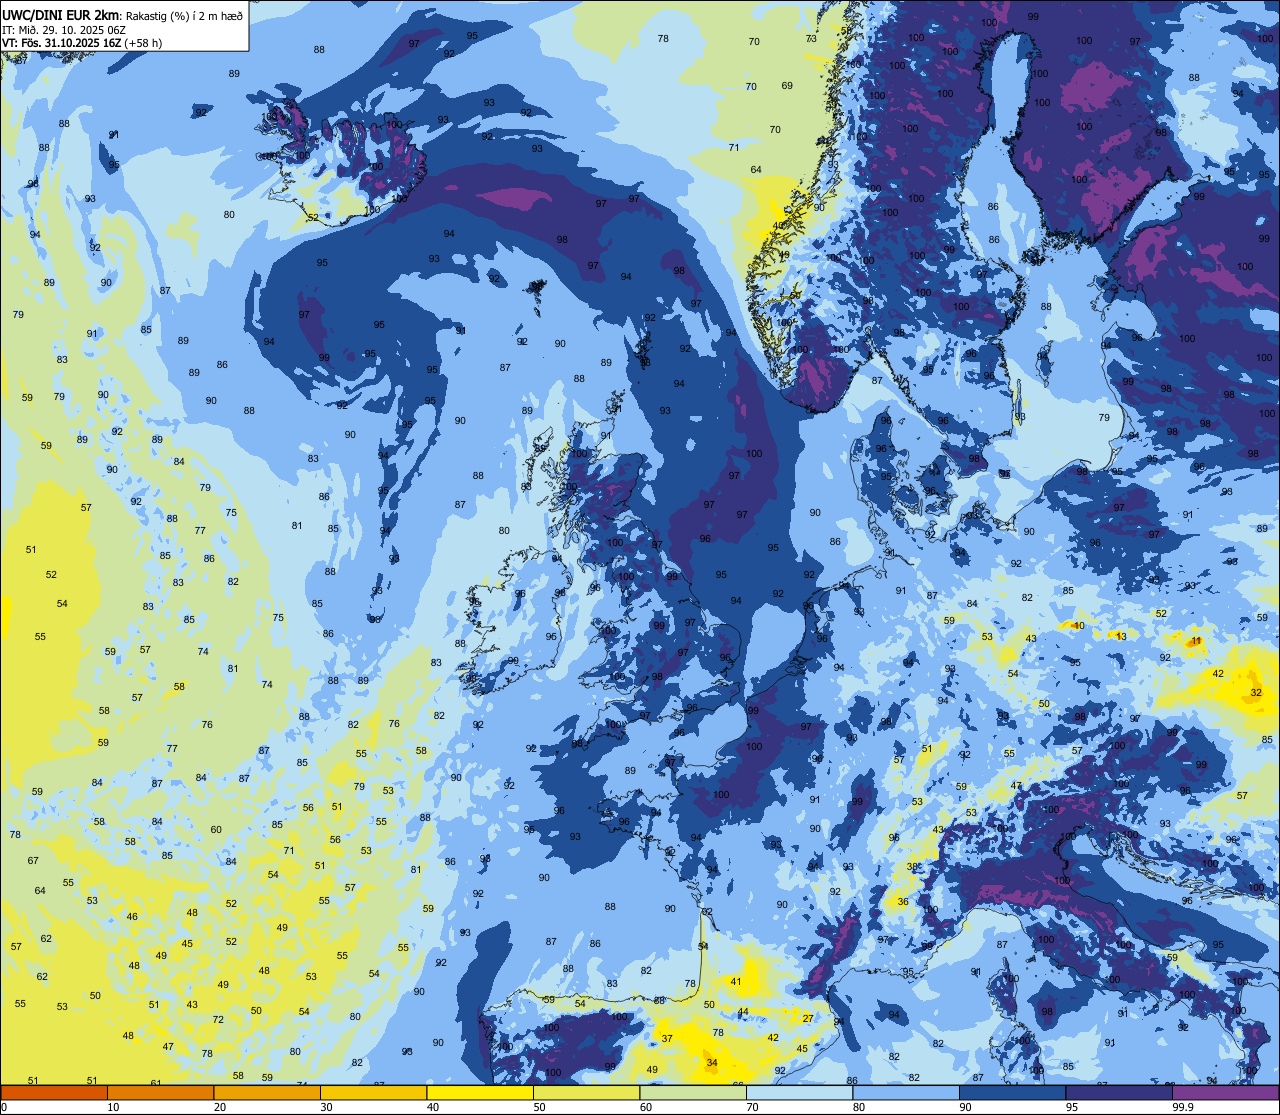Click the title "UWC/DINI EUR 2km"
1280x1115 pixels.
[x=60, y=14]
